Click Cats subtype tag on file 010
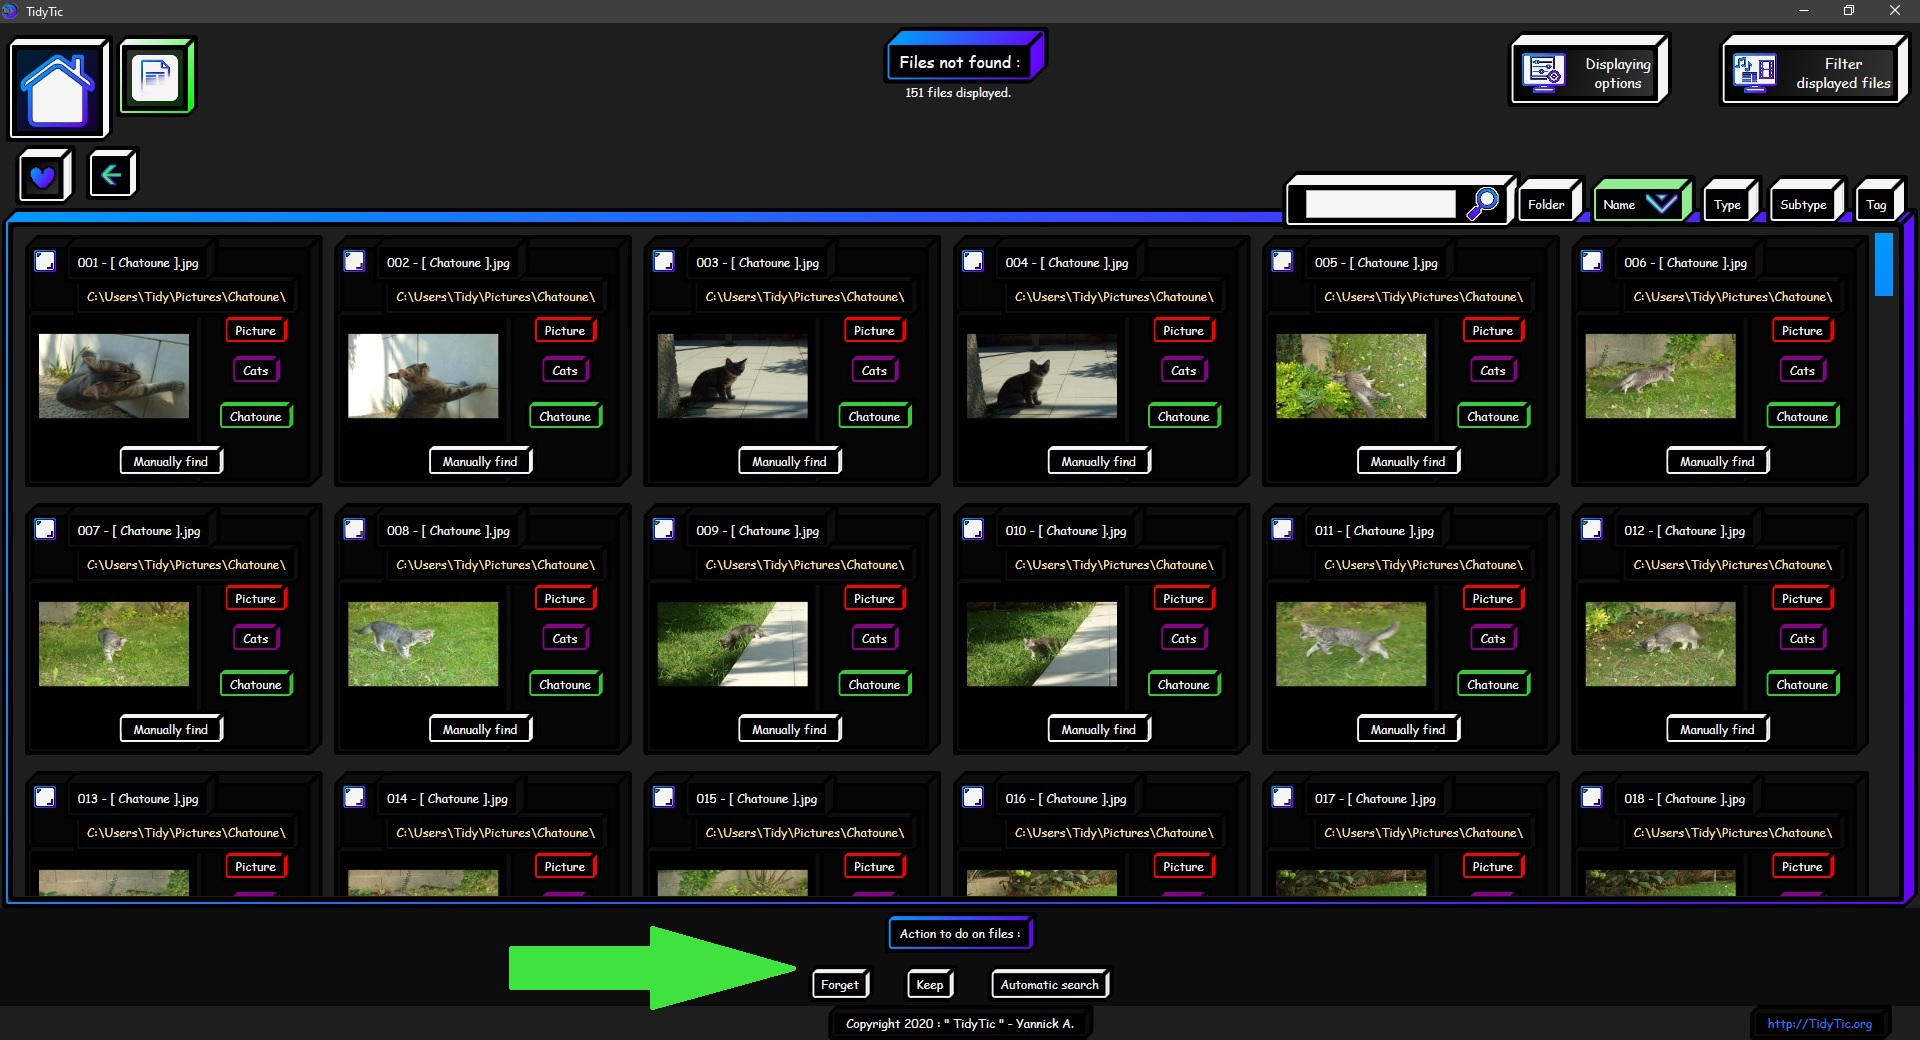This screenshot has height=1040, width=1920. click(x=1184, y=638)
